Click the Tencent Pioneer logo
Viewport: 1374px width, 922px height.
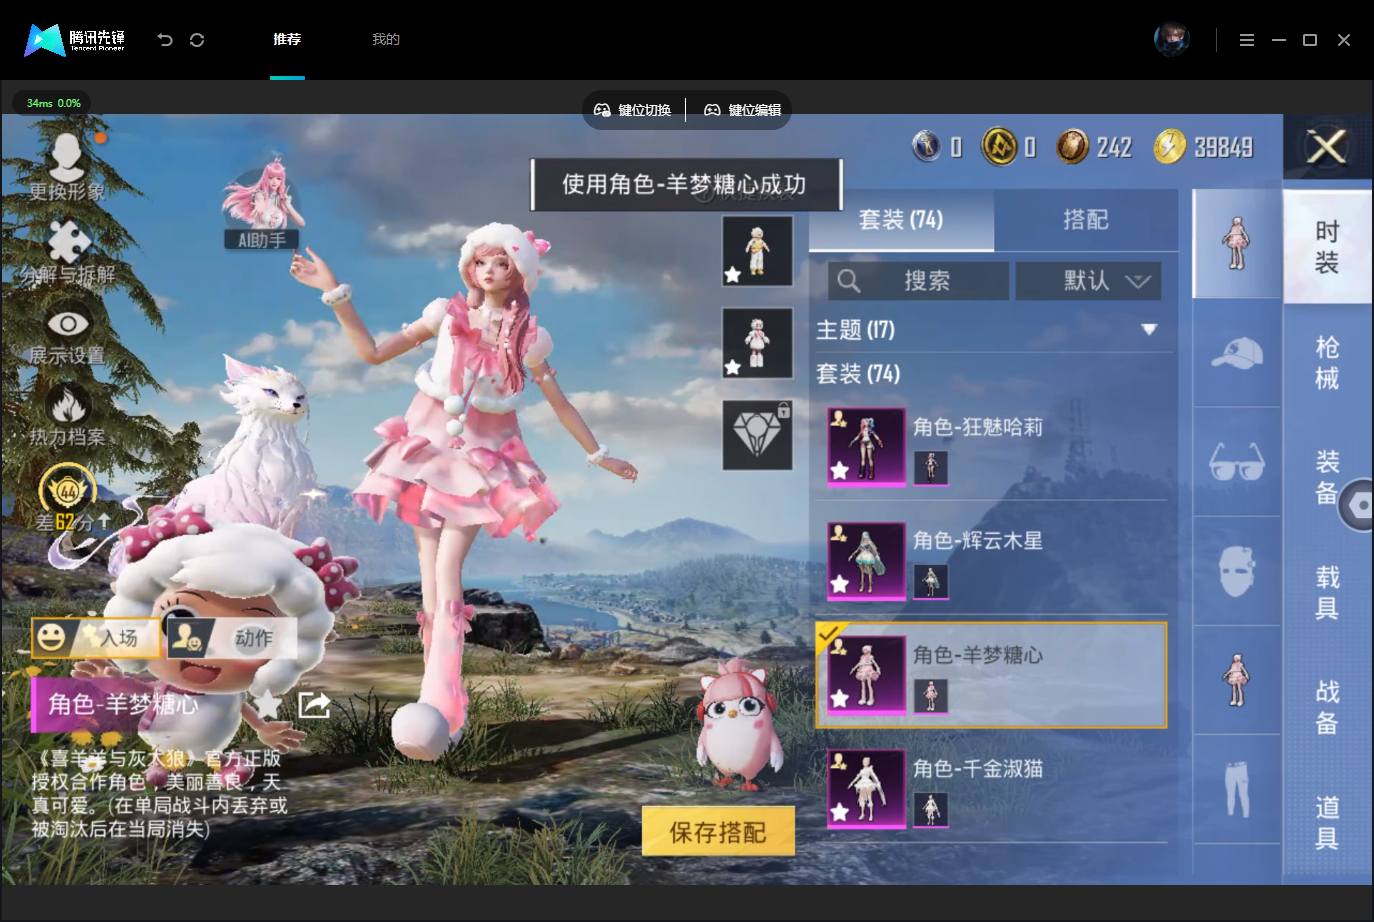(x=75, y=40)
